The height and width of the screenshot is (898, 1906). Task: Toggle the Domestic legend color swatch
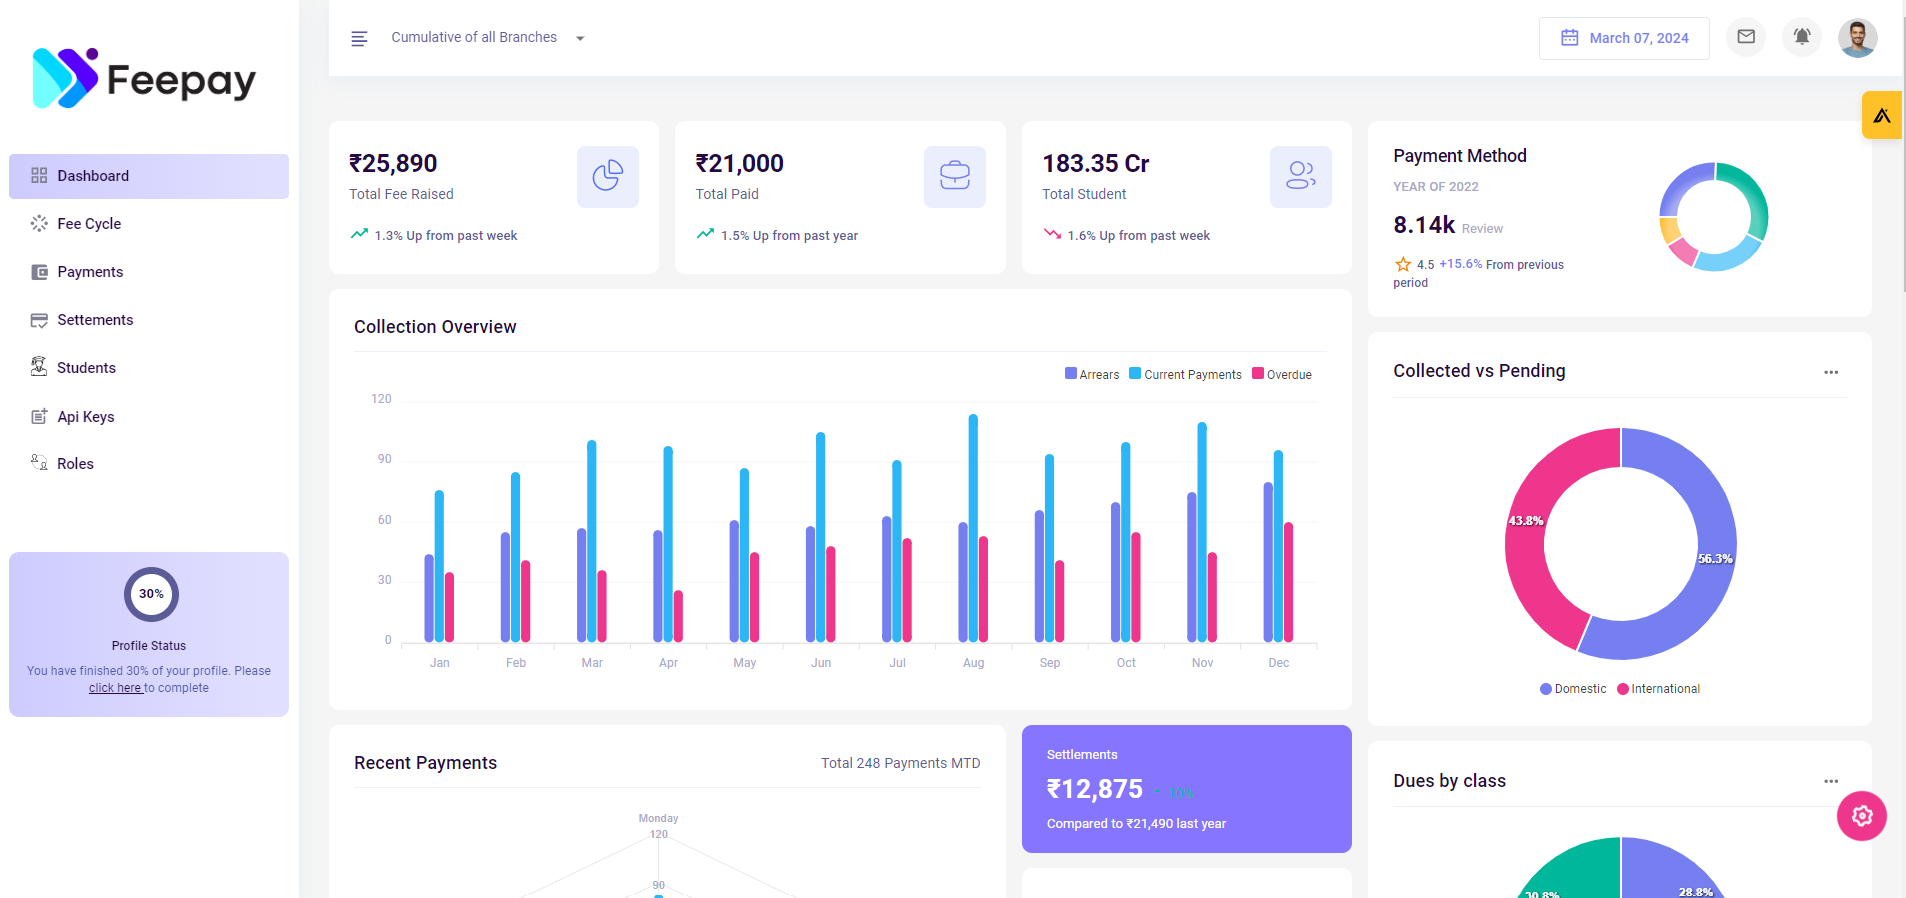[x=1546, y=689]
